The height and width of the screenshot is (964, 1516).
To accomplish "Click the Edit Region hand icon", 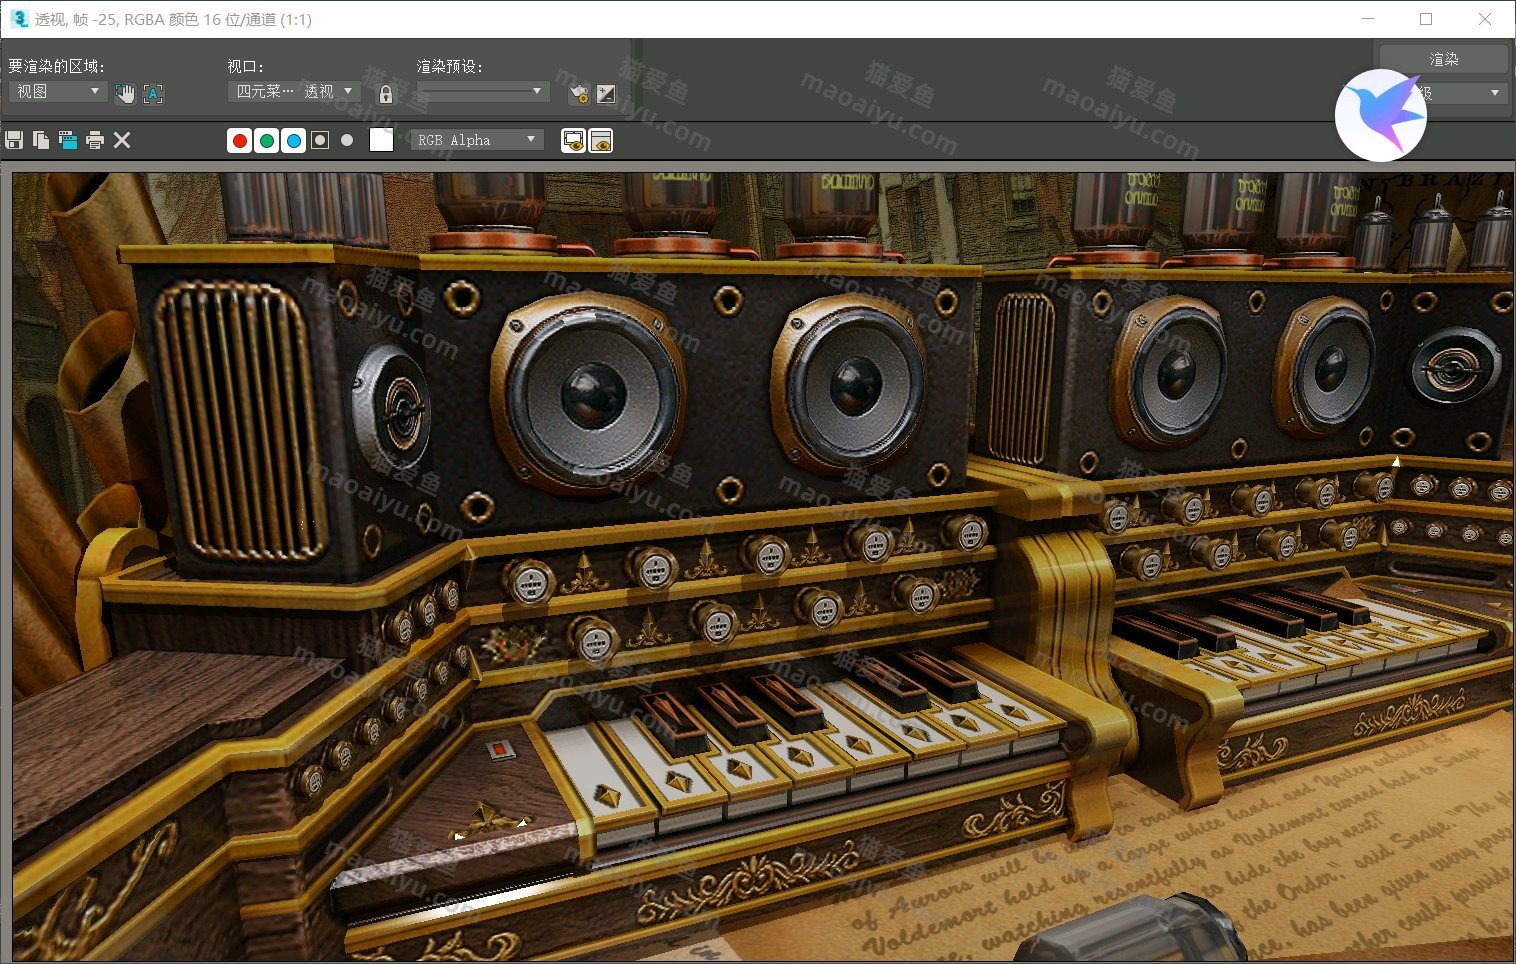I will [x=125, y=94].
